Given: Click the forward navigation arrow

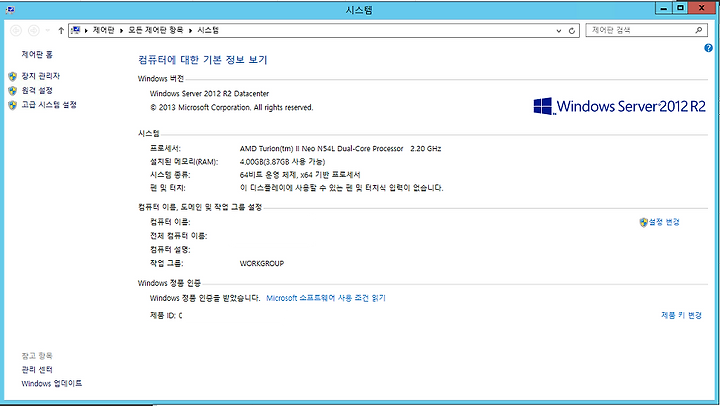Looking at the screenshot, I should (x=34, y=30).
